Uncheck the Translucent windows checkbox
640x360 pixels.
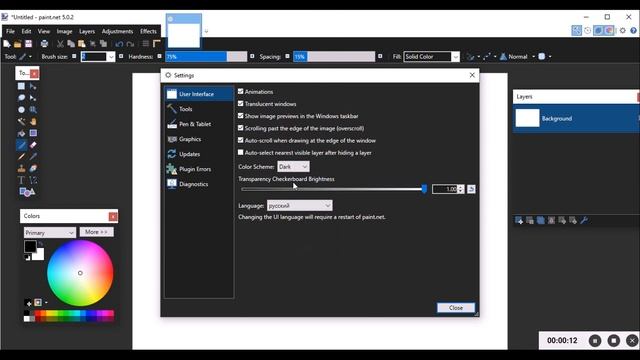240,104
